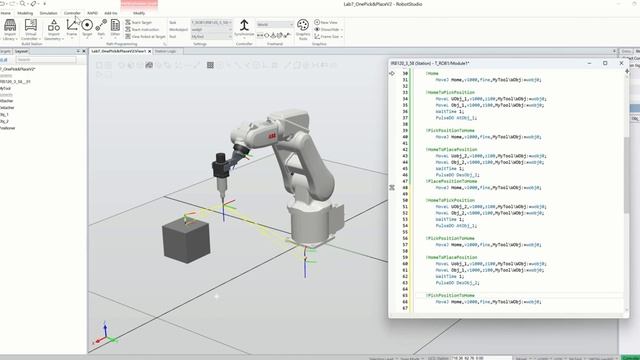Viewport: 640px width, 360px height.
Task: Click code line 31 MoveJ Home
Action: pos(488,80)
